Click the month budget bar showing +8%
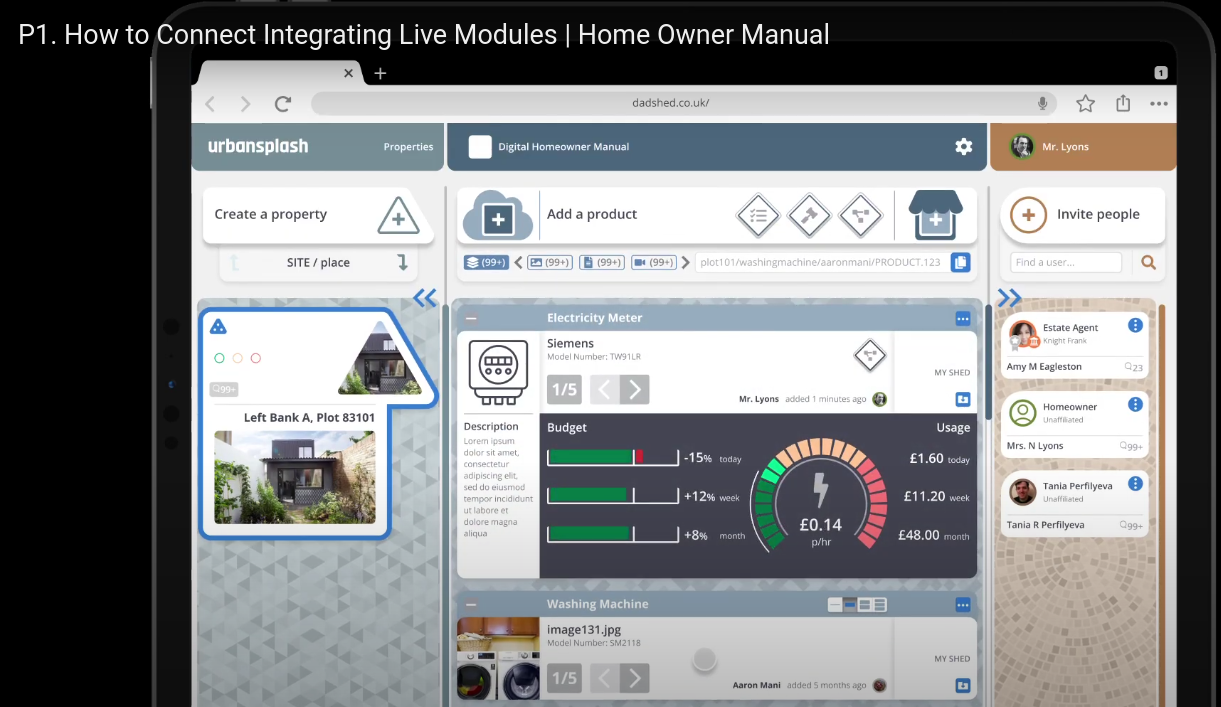The height and width of the screenshot is (707, 1221). pyautogui.click(x=613, y=534)
